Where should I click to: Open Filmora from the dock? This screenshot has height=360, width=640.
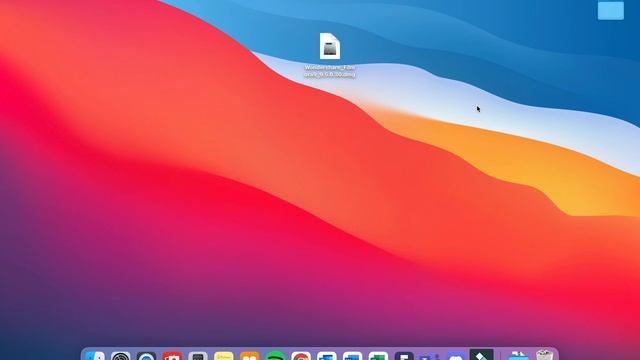[482, 355]
